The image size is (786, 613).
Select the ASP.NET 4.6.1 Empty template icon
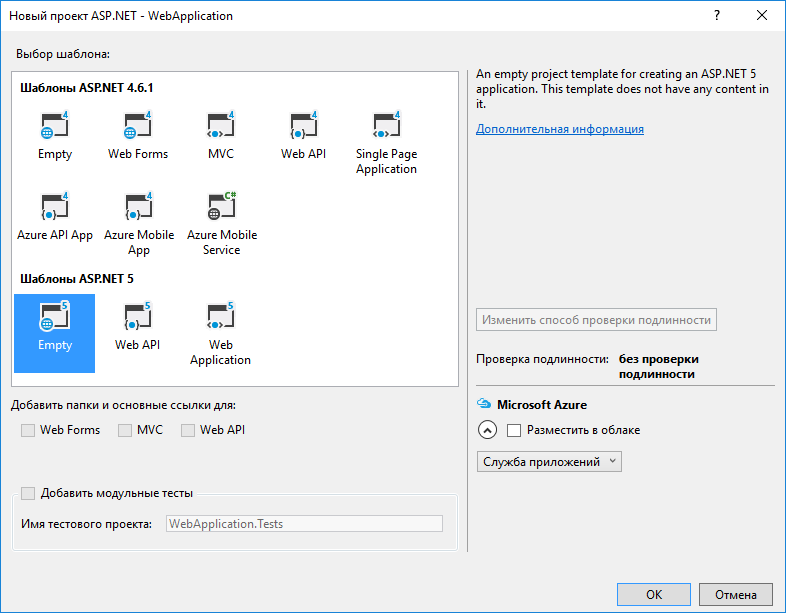point(55,127)
